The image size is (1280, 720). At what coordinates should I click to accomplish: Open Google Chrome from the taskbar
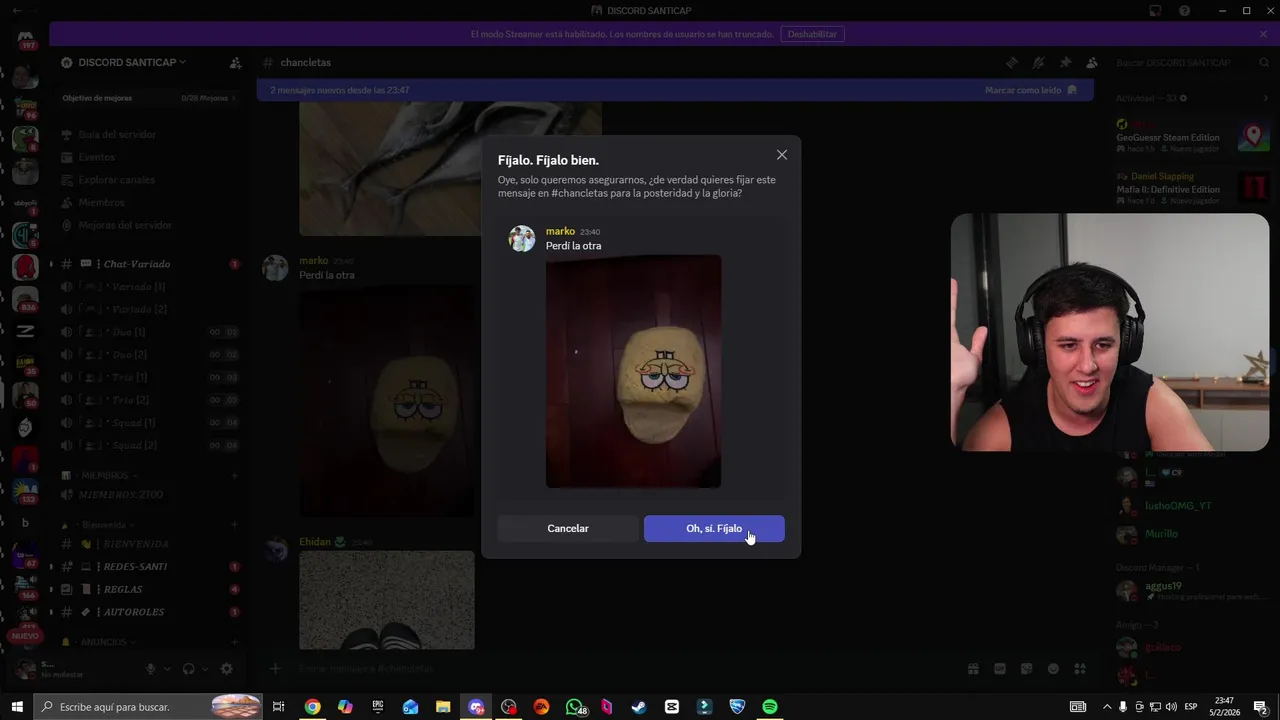(x=313, y=707)
